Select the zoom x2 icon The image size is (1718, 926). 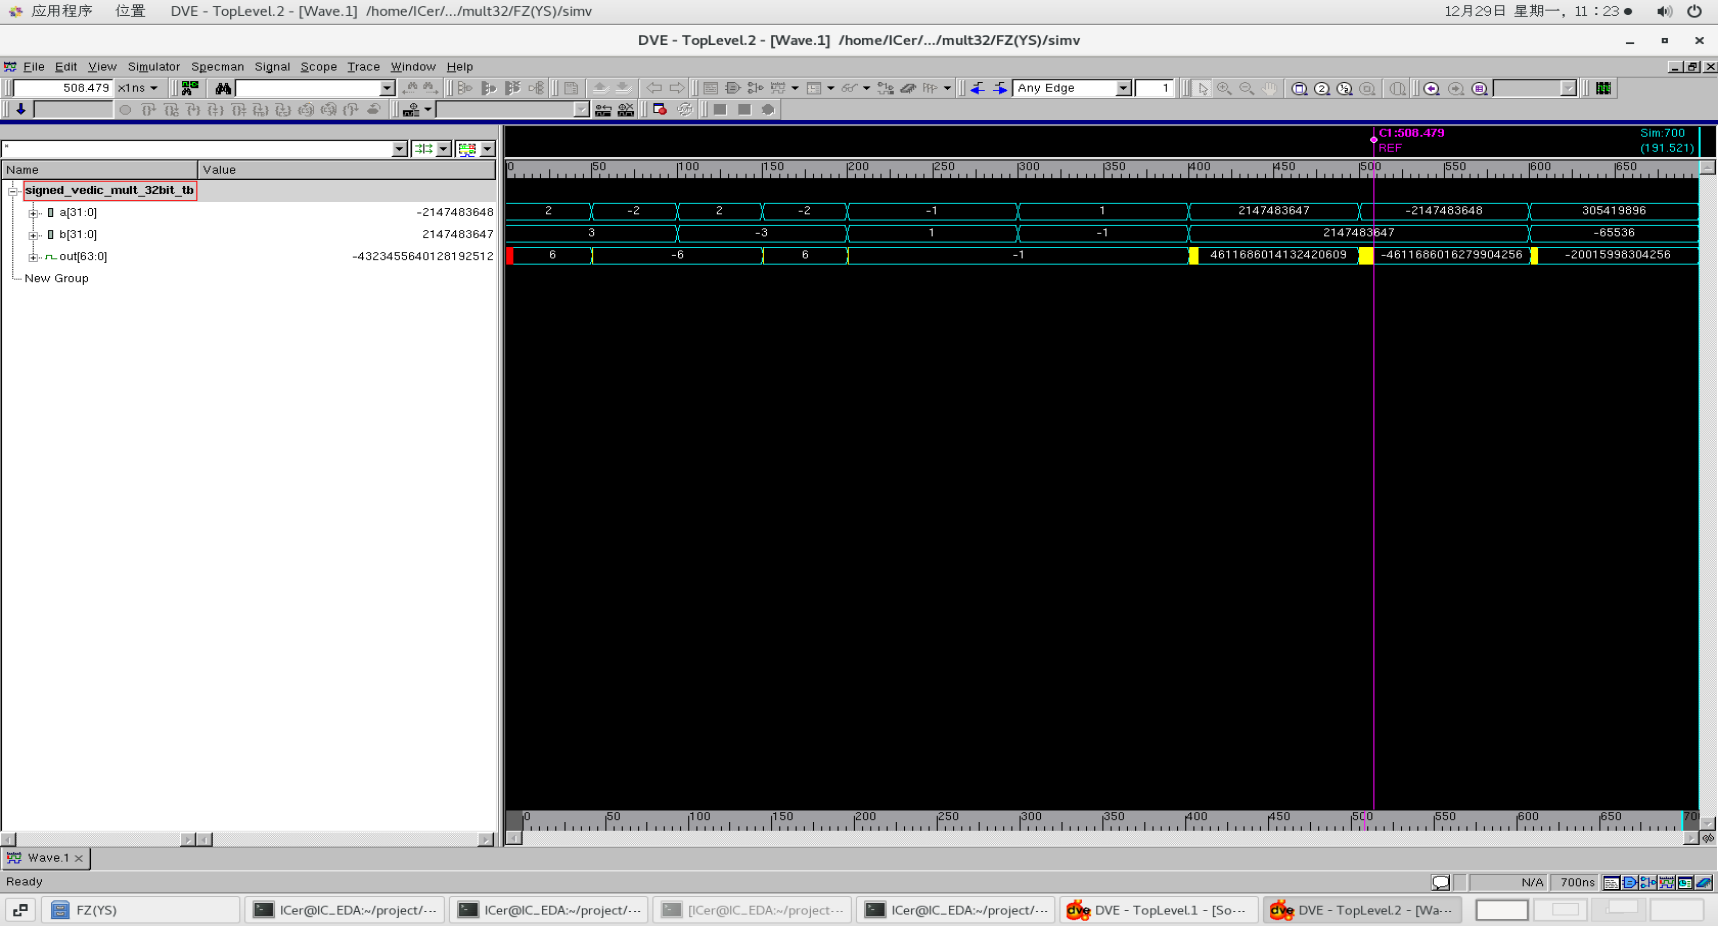coord(1322,88)
